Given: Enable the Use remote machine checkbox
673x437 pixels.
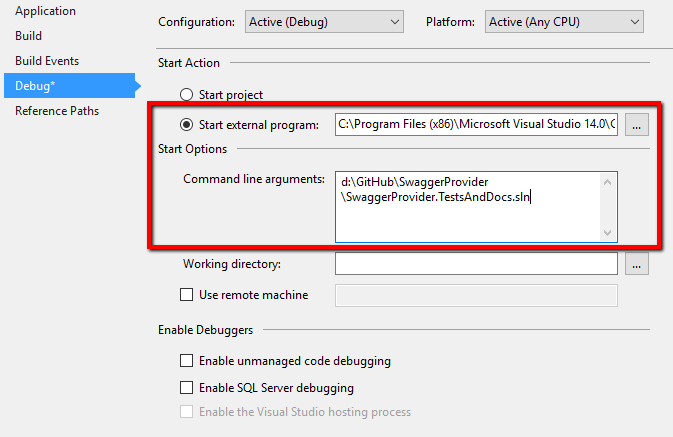Looking at the screenshot, I should [x=186, y=295].
